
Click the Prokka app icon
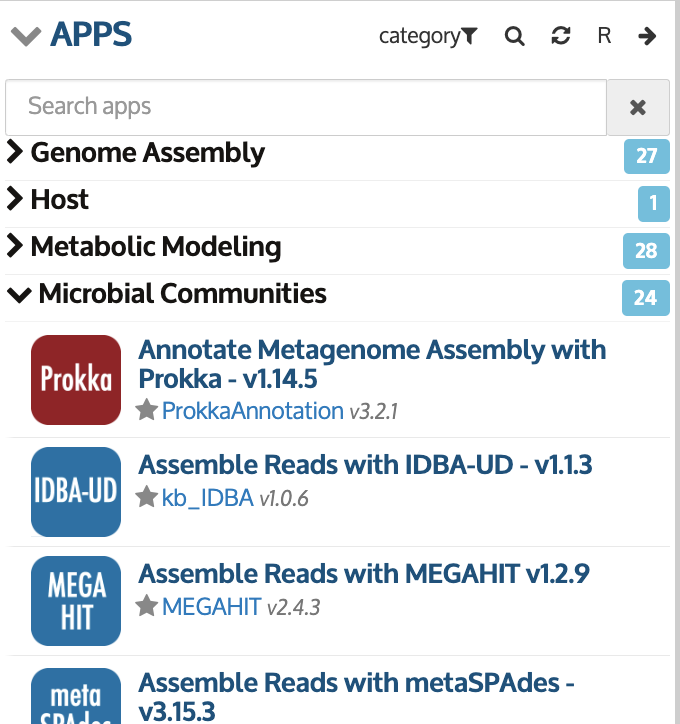[76, 380]
